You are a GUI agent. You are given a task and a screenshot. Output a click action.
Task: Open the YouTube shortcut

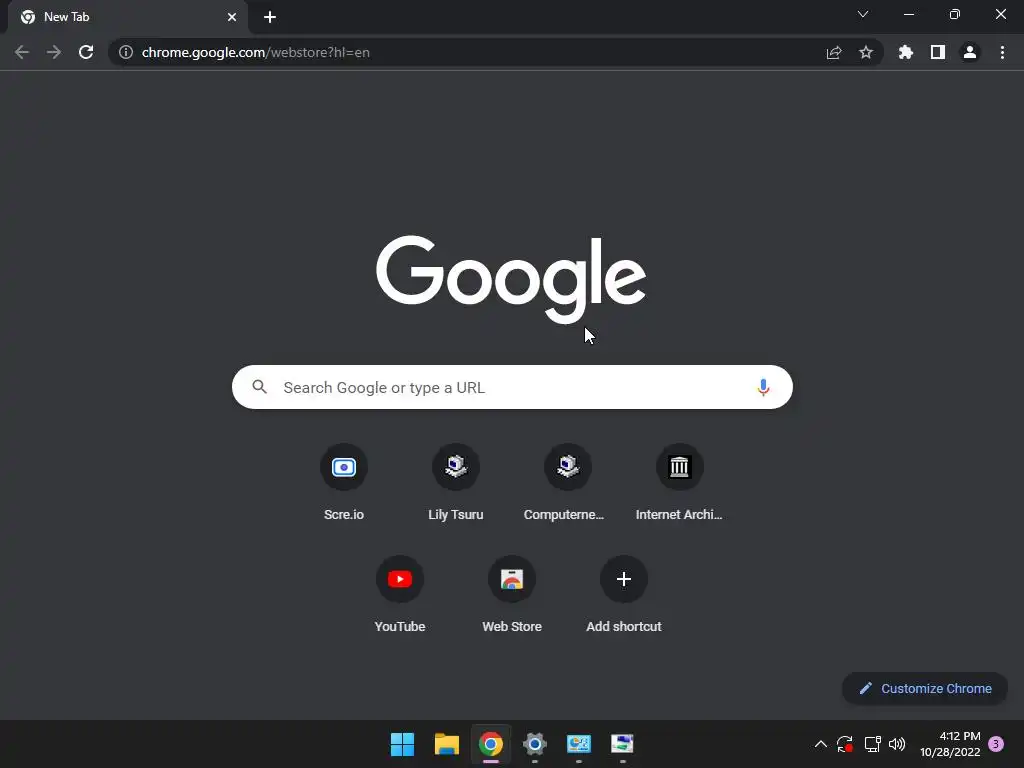point(400,596)
